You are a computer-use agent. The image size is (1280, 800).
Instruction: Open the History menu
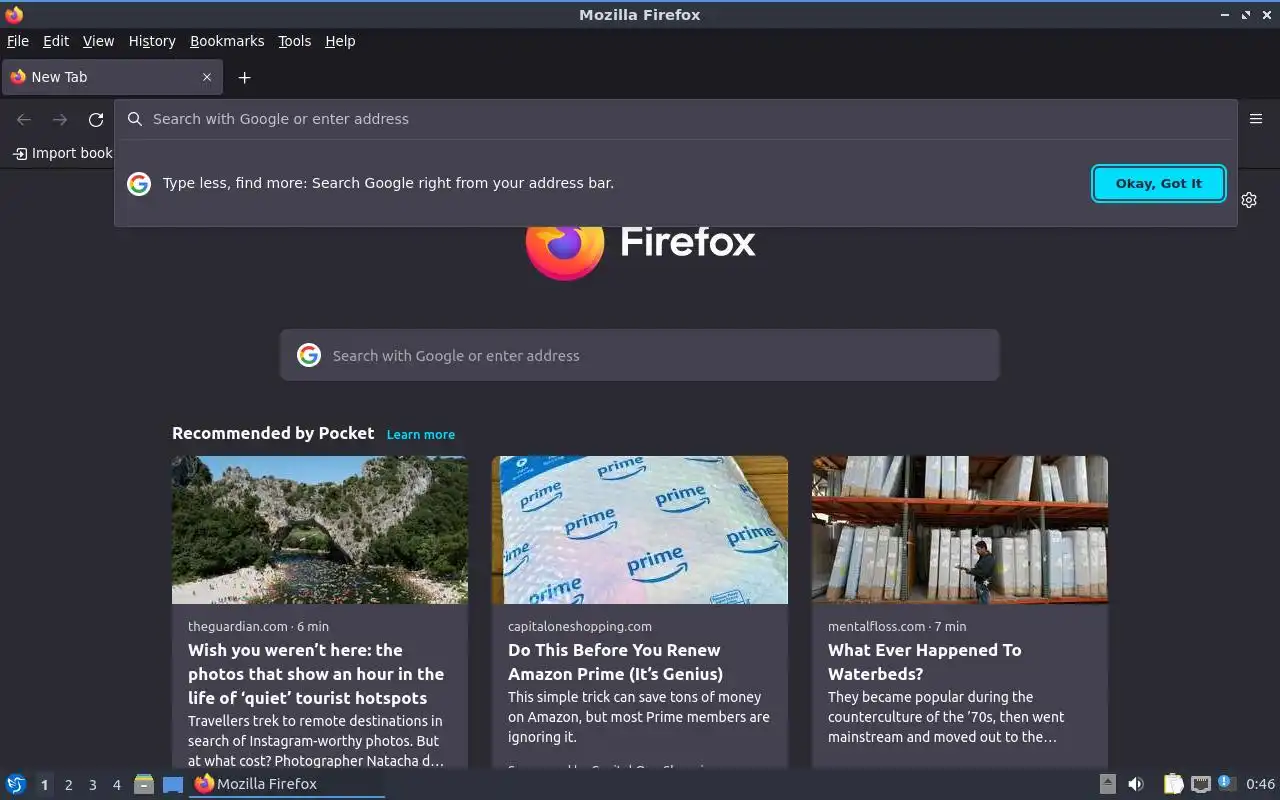(152, 41)
